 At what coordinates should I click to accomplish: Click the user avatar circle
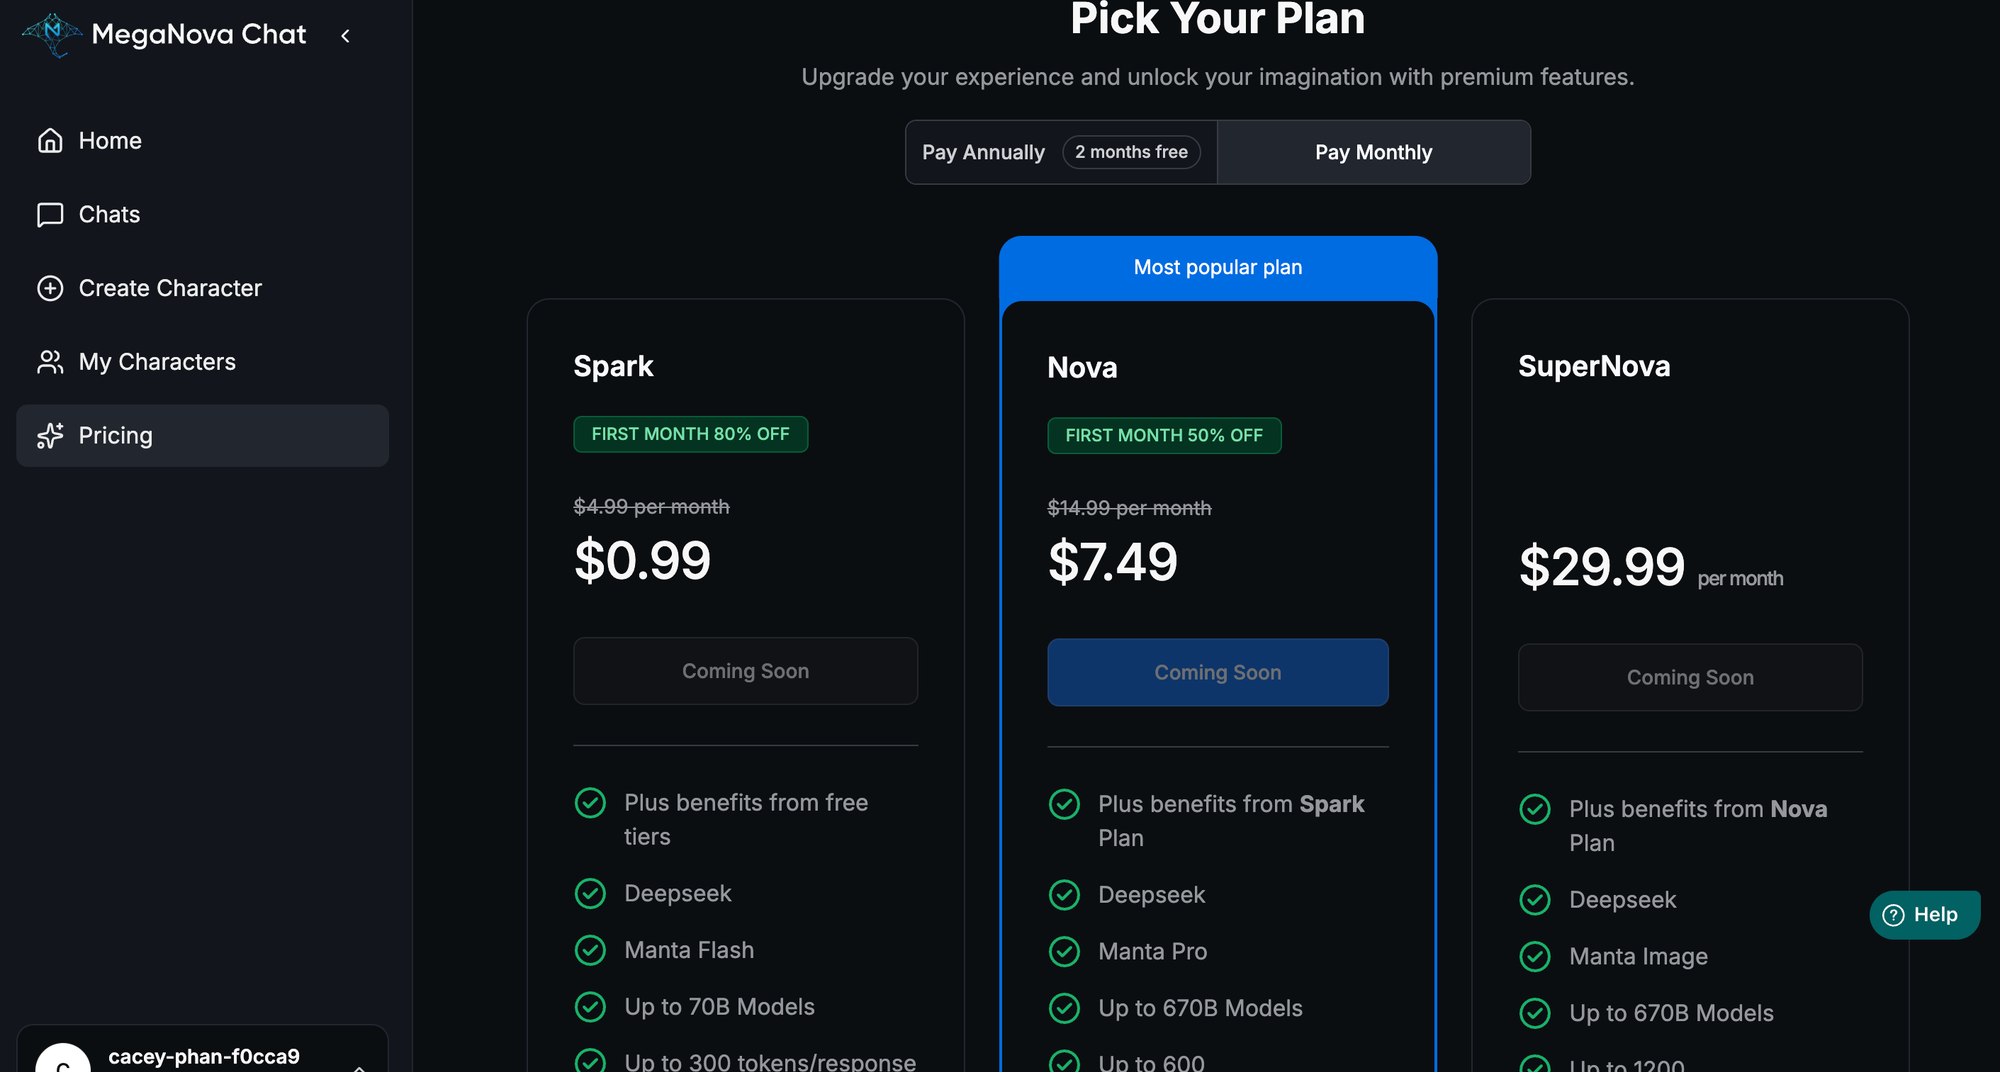(x=62, y=1062)
